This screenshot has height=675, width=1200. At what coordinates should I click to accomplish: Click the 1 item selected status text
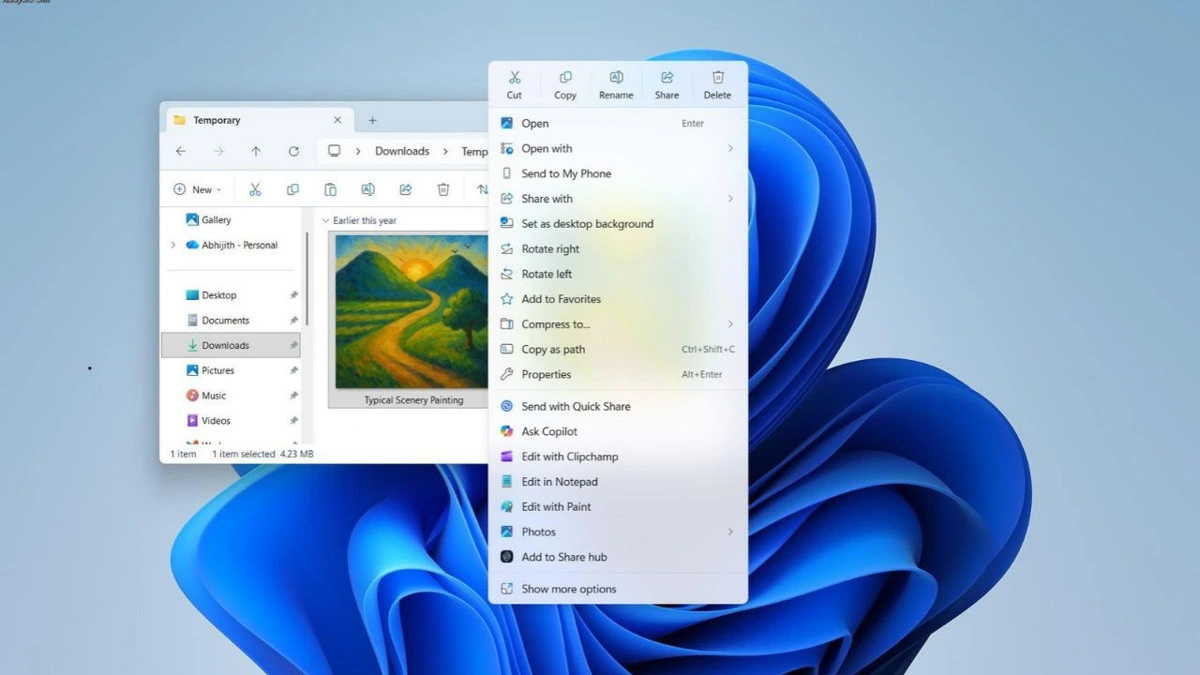pyautogui.click(x=243, y=454)
